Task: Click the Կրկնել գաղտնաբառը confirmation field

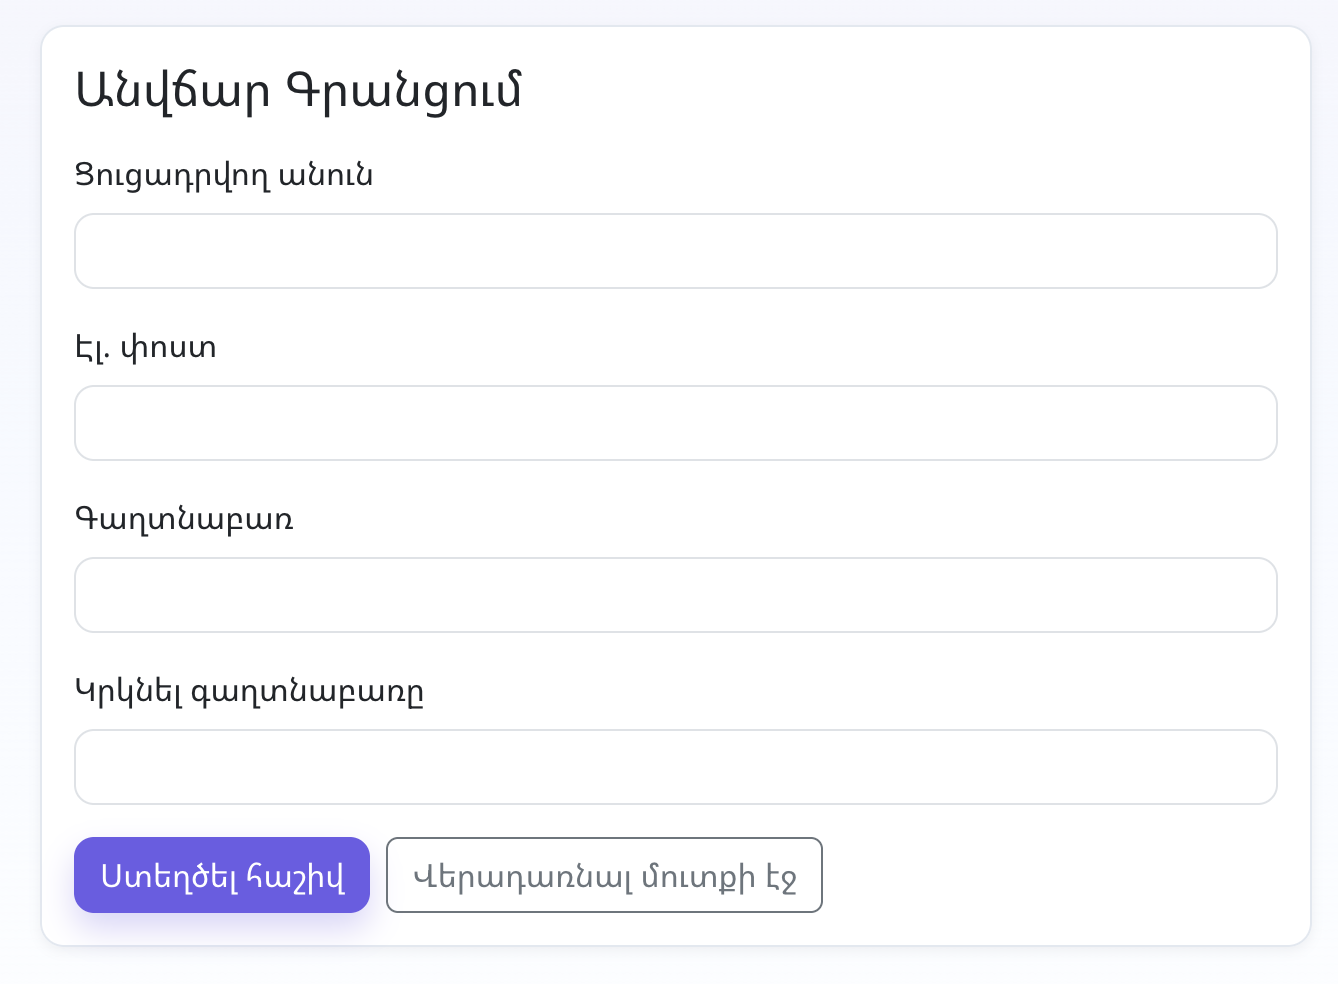Action: point(676,767)
